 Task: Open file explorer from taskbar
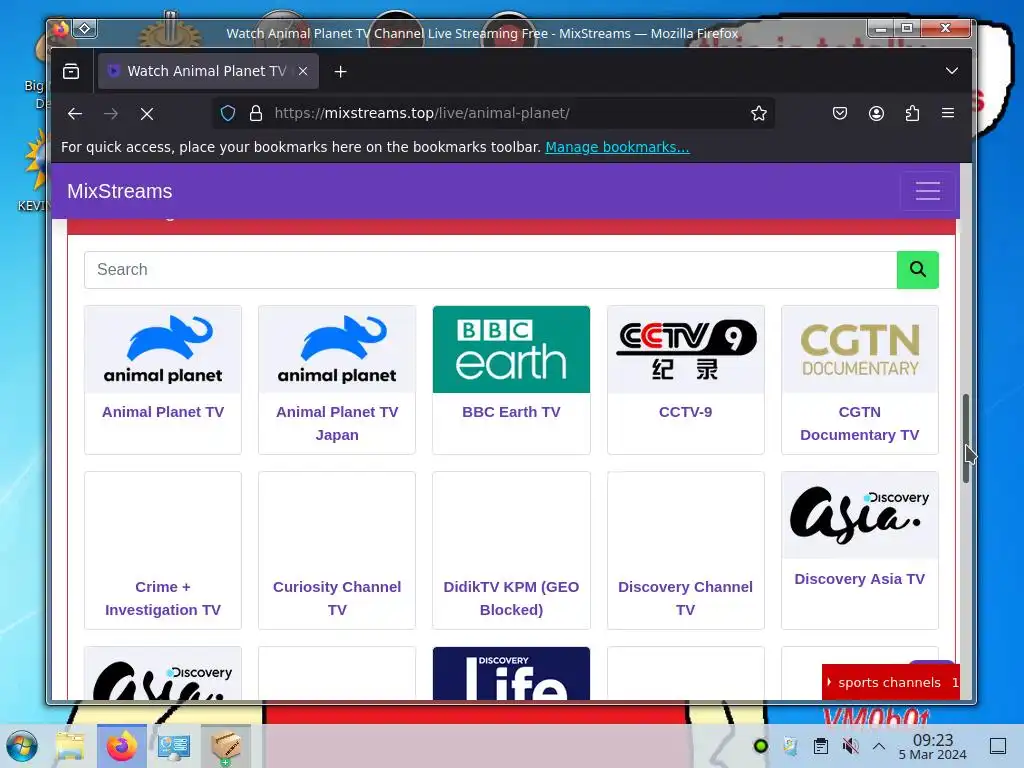70,746
